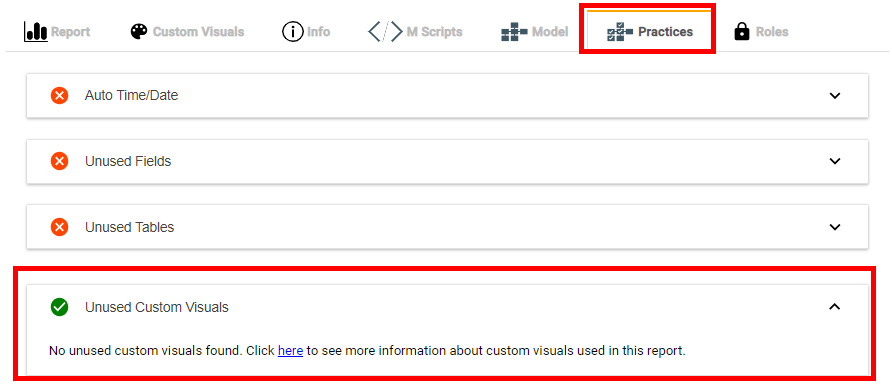Follow the 'here' custom visuals link
This screenshot has height=384, width=892.
coord(290,351)
